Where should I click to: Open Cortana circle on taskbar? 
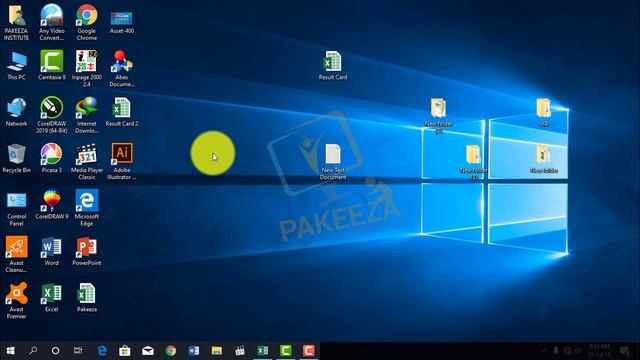pos(56,351)
